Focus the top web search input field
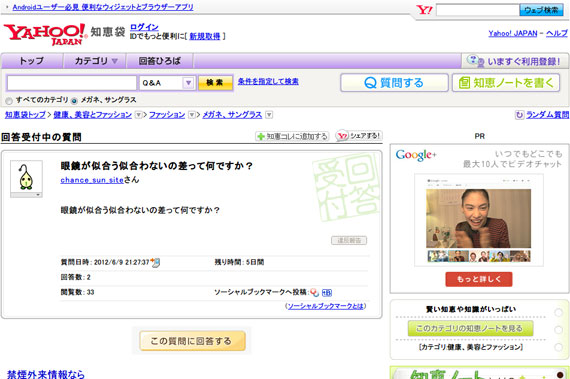Screen dimensions: 570x379 478,10
